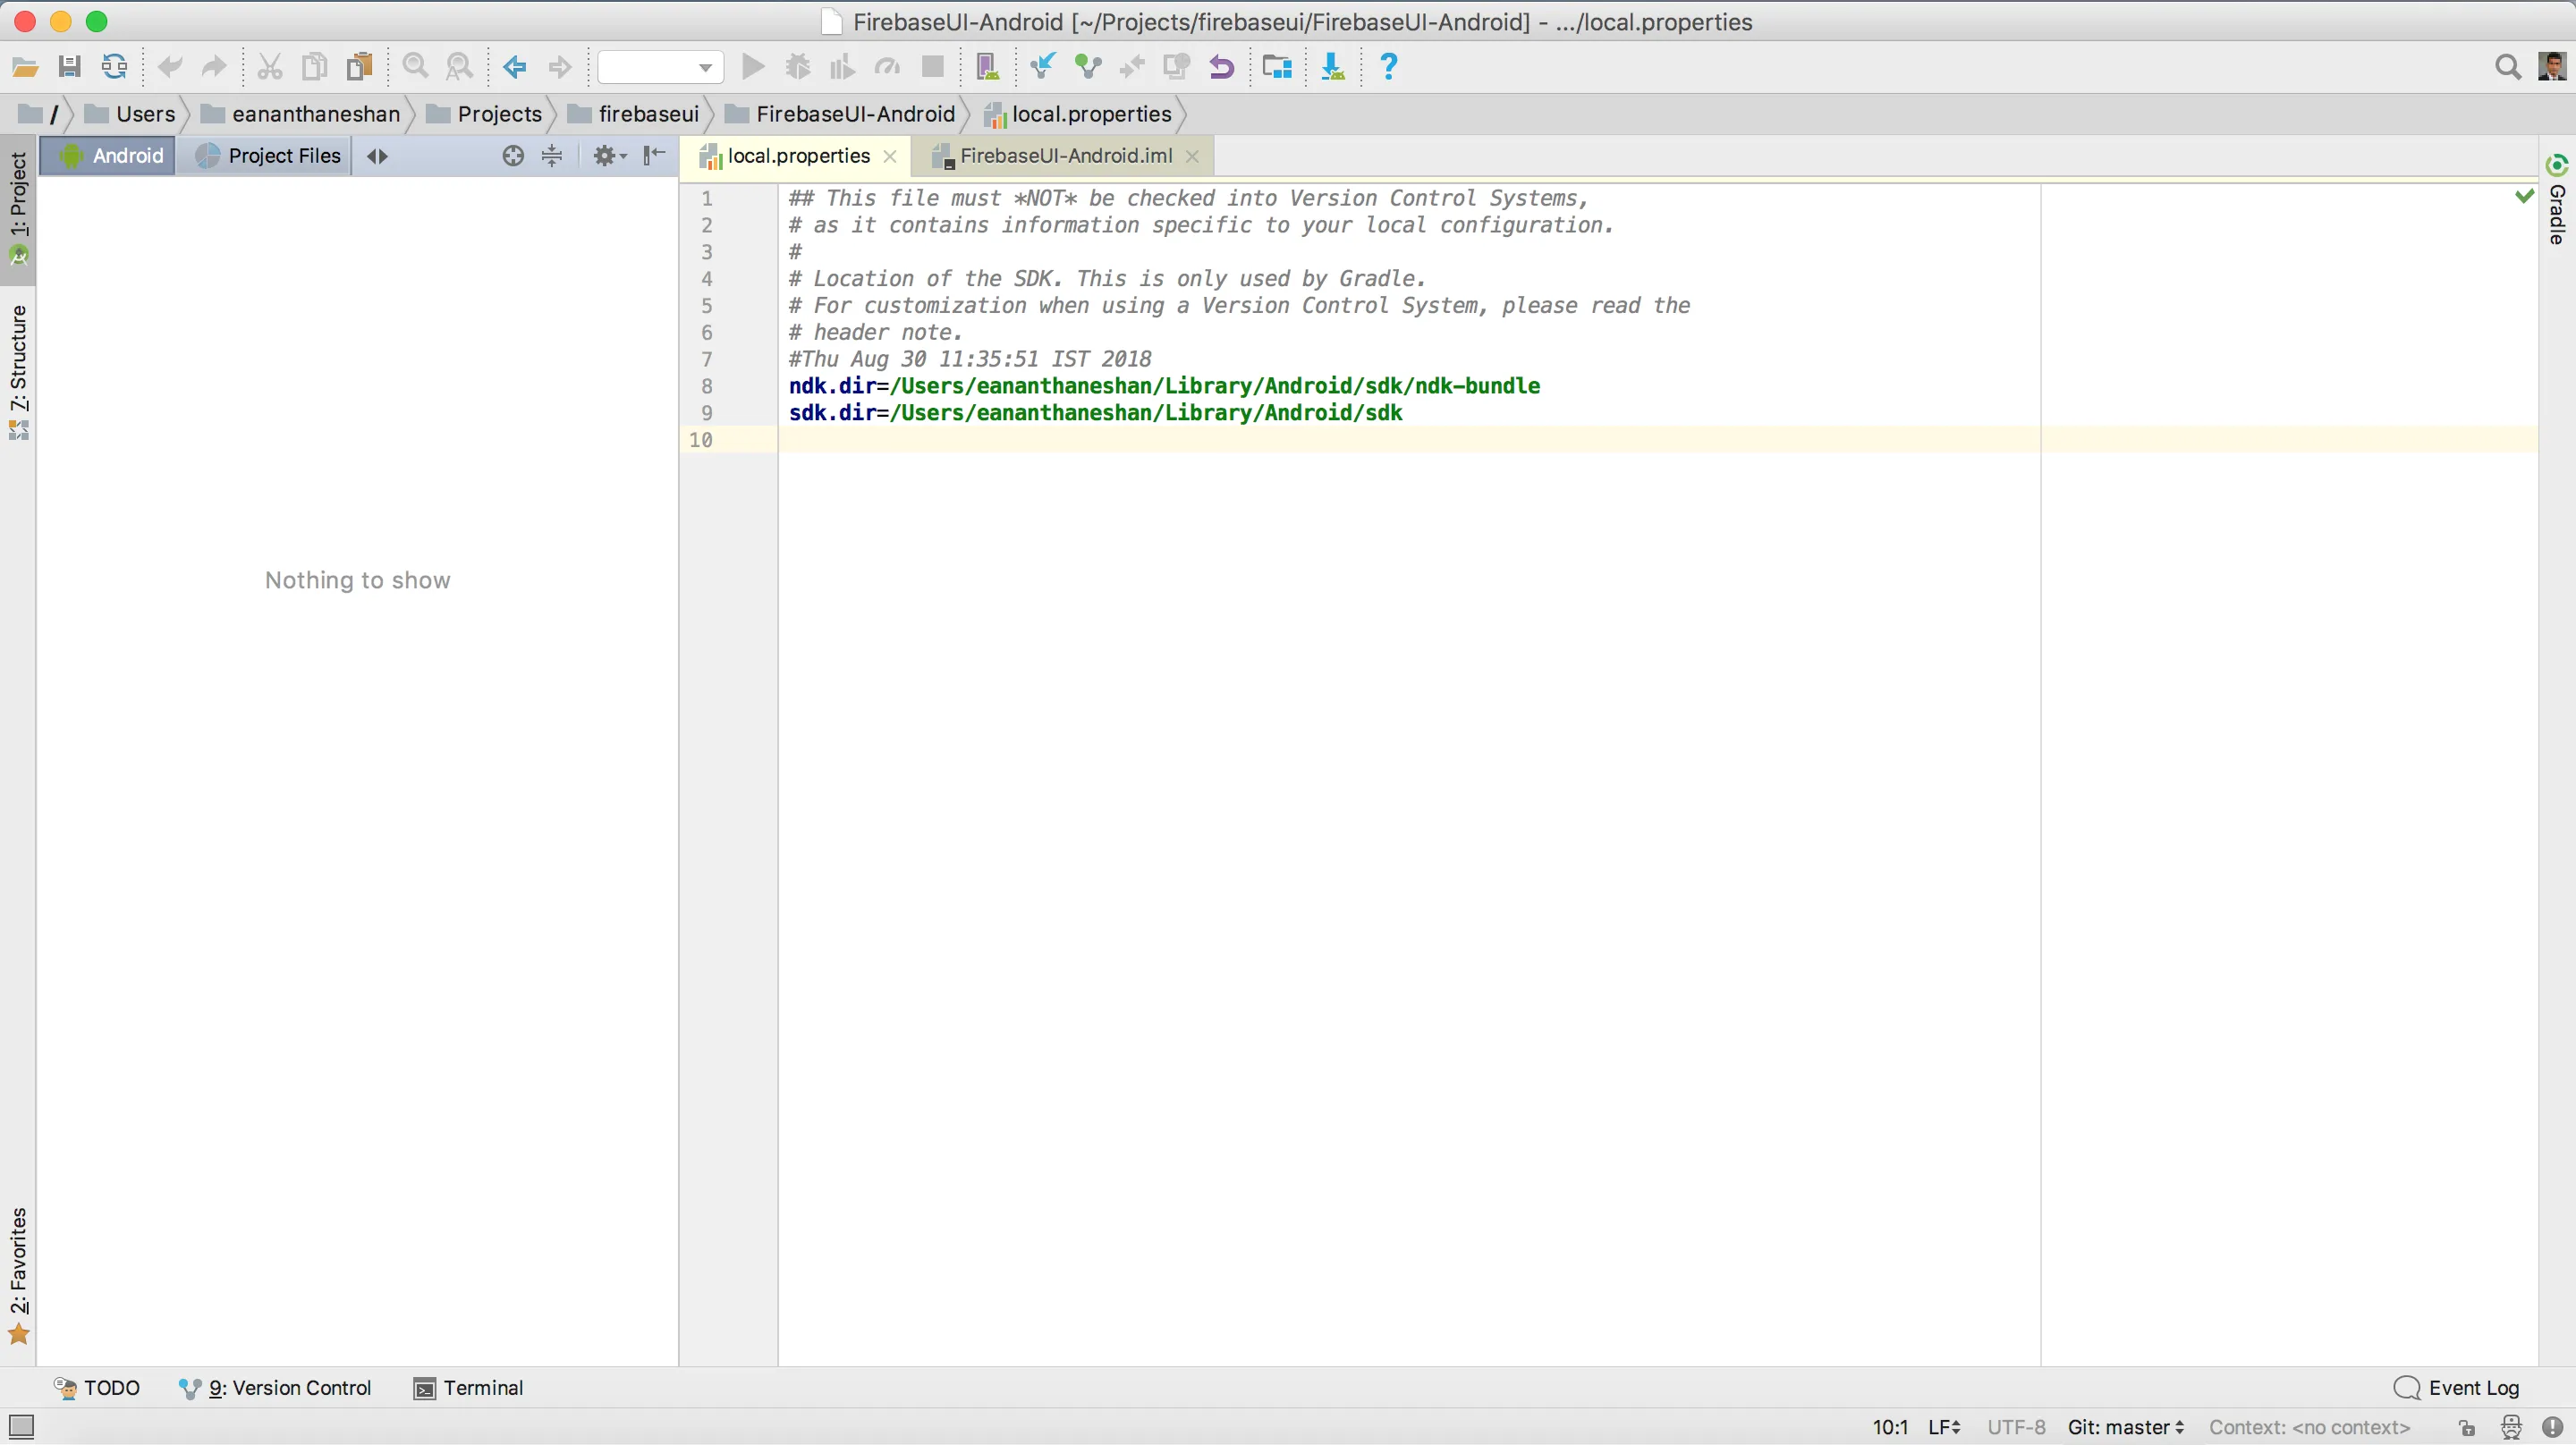Screen dimensions: 2576x1445
Task: Click the Save All toolbar icon
Action: pos(69,67)
